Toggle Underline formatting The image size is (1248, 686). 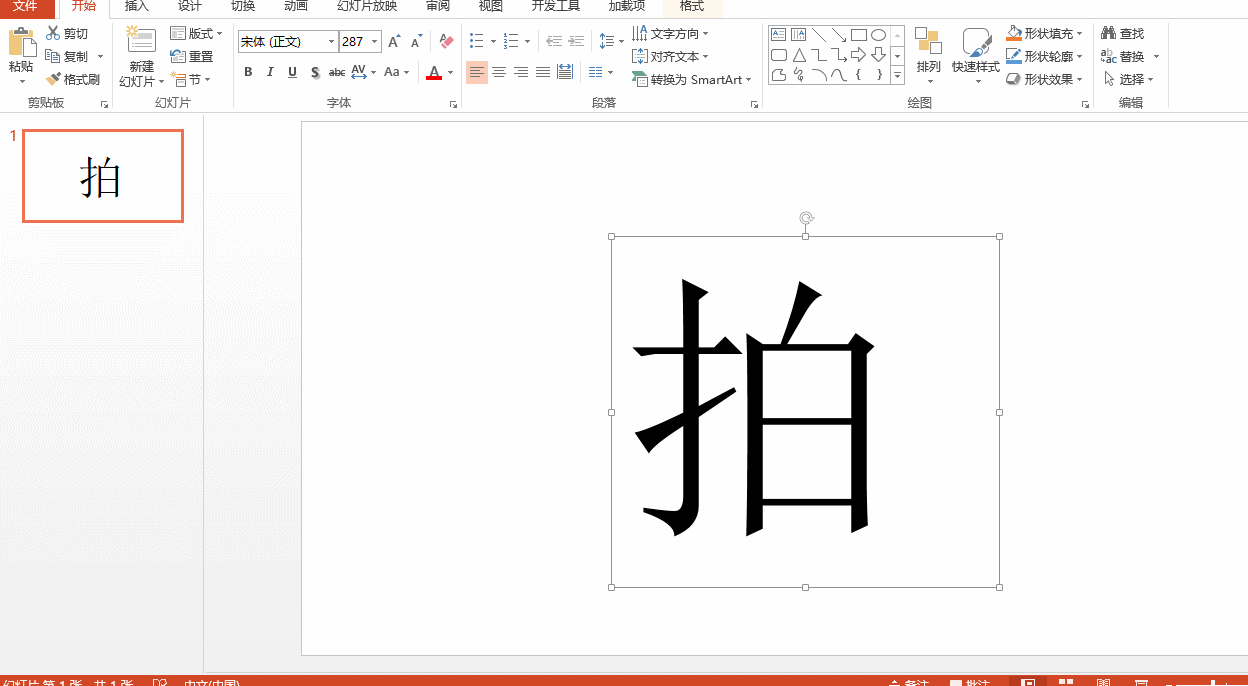coord(292,72)
